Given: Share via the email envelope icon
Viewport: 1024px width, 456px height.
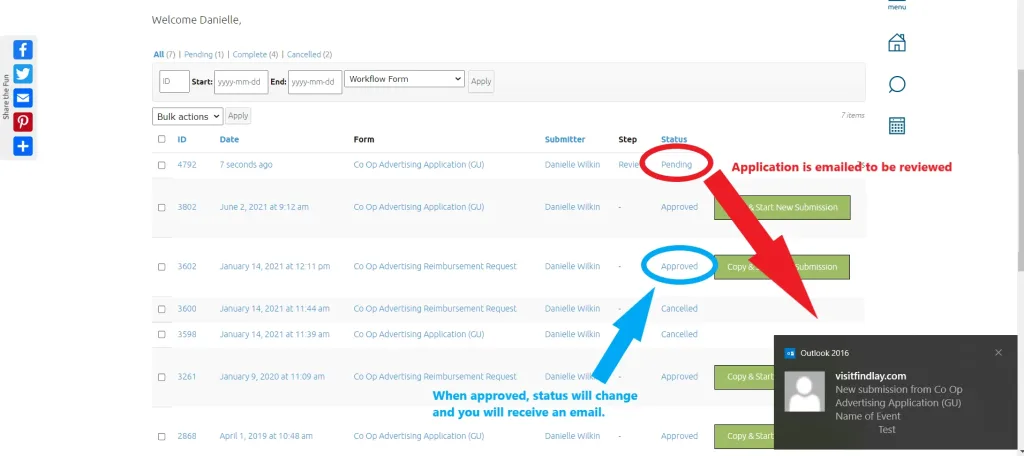Looking at the screenshot, I should pos(23,98).
